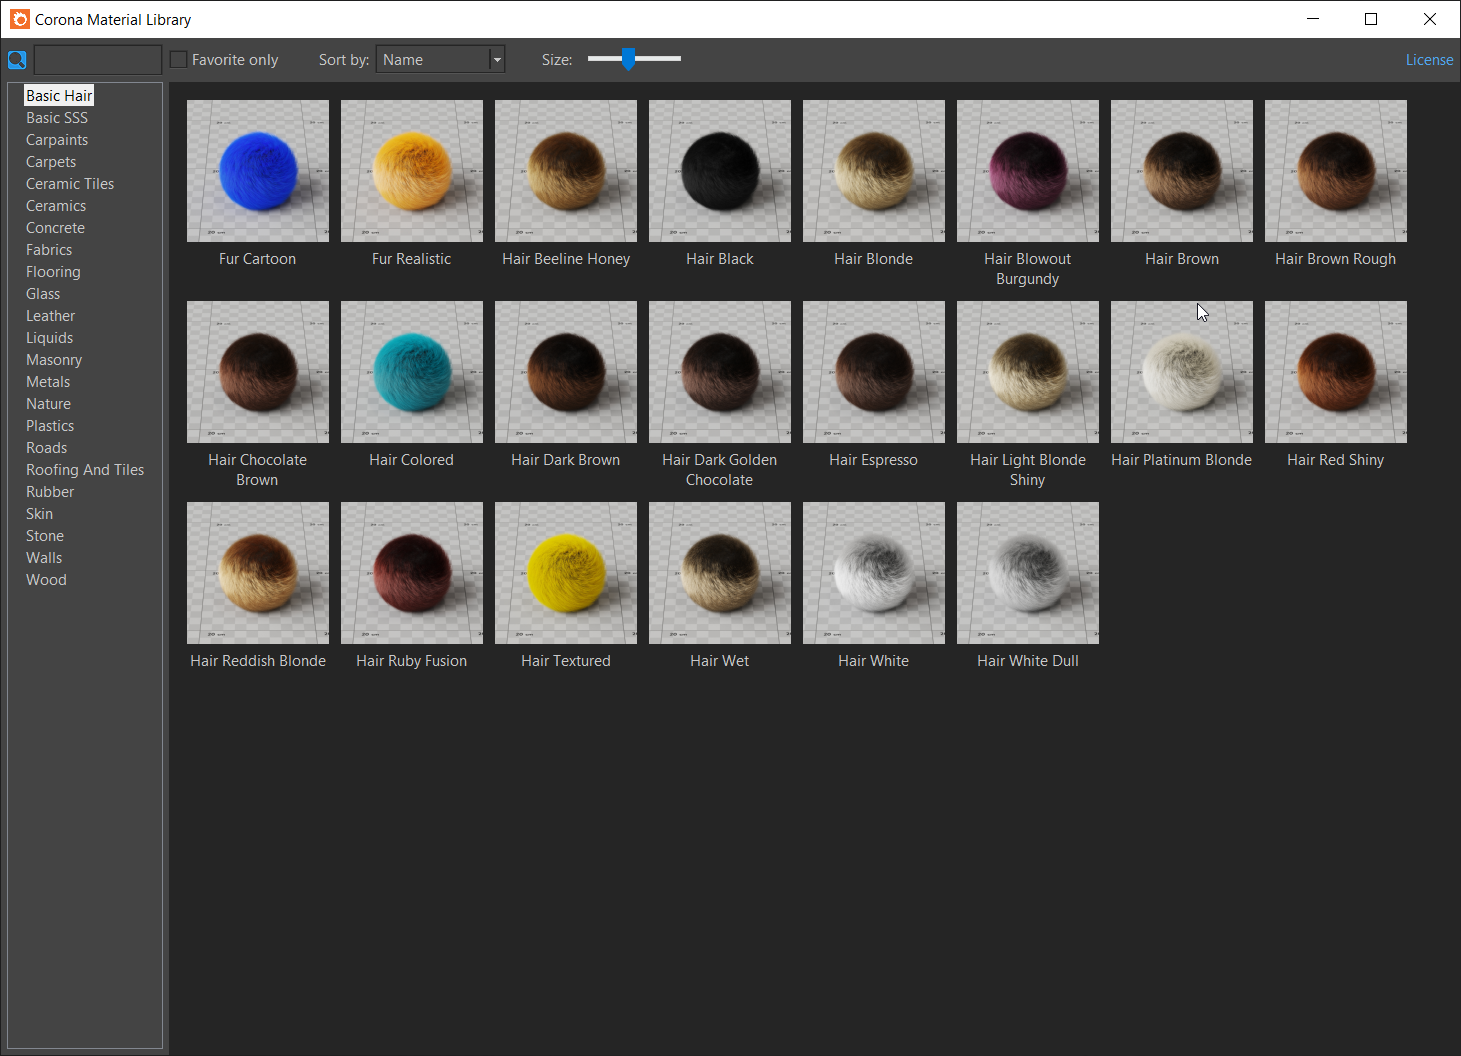The image size is (1461, 1056).
Task: Choose the Hair Blowout Burgundy thumbnail
Action: click(x=1028, y=171)
